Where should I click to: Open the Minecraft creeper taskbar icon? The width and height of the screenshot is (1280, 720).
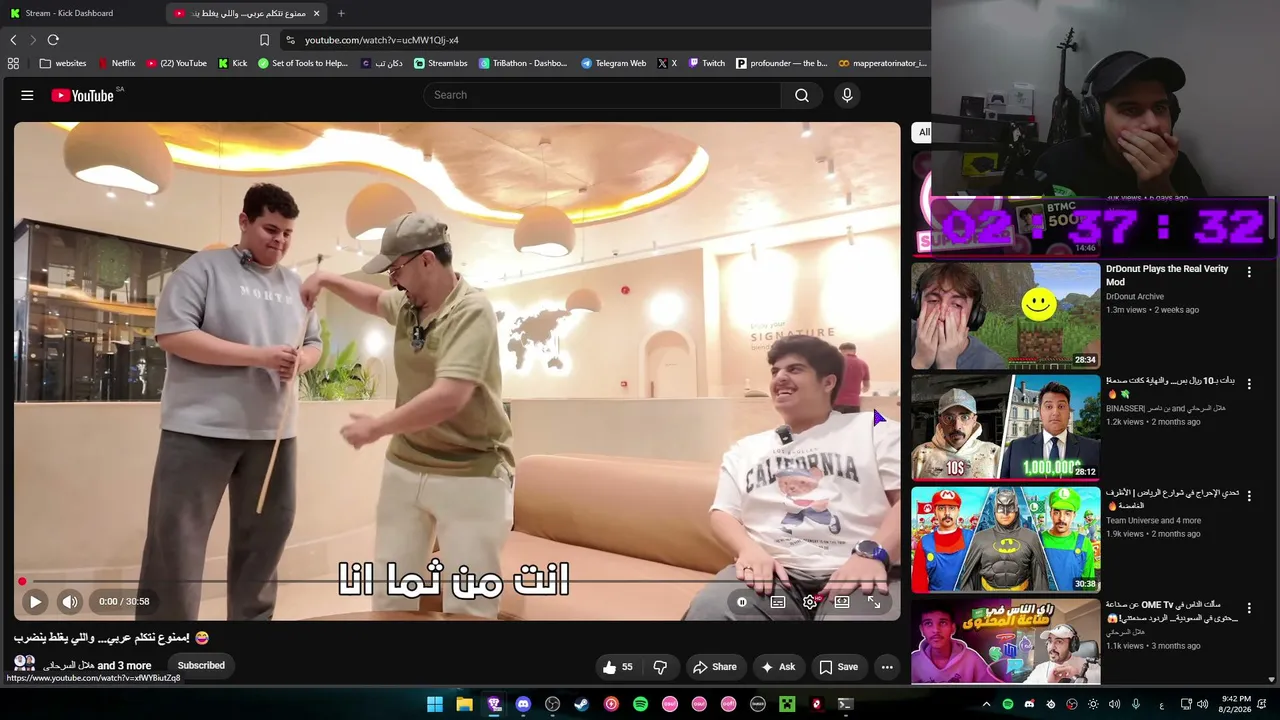787,704
